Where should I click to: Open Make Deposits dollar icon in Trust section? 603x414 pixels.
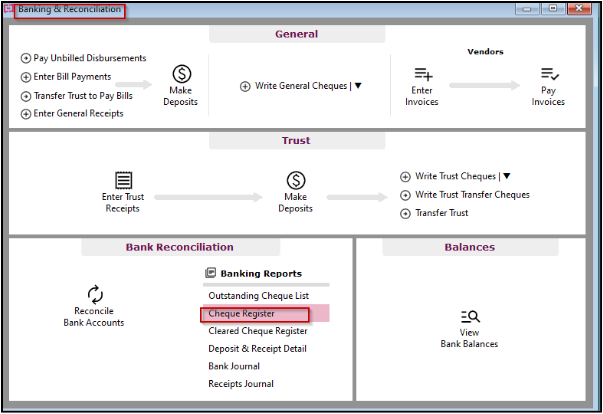click(x=296, y=180)
